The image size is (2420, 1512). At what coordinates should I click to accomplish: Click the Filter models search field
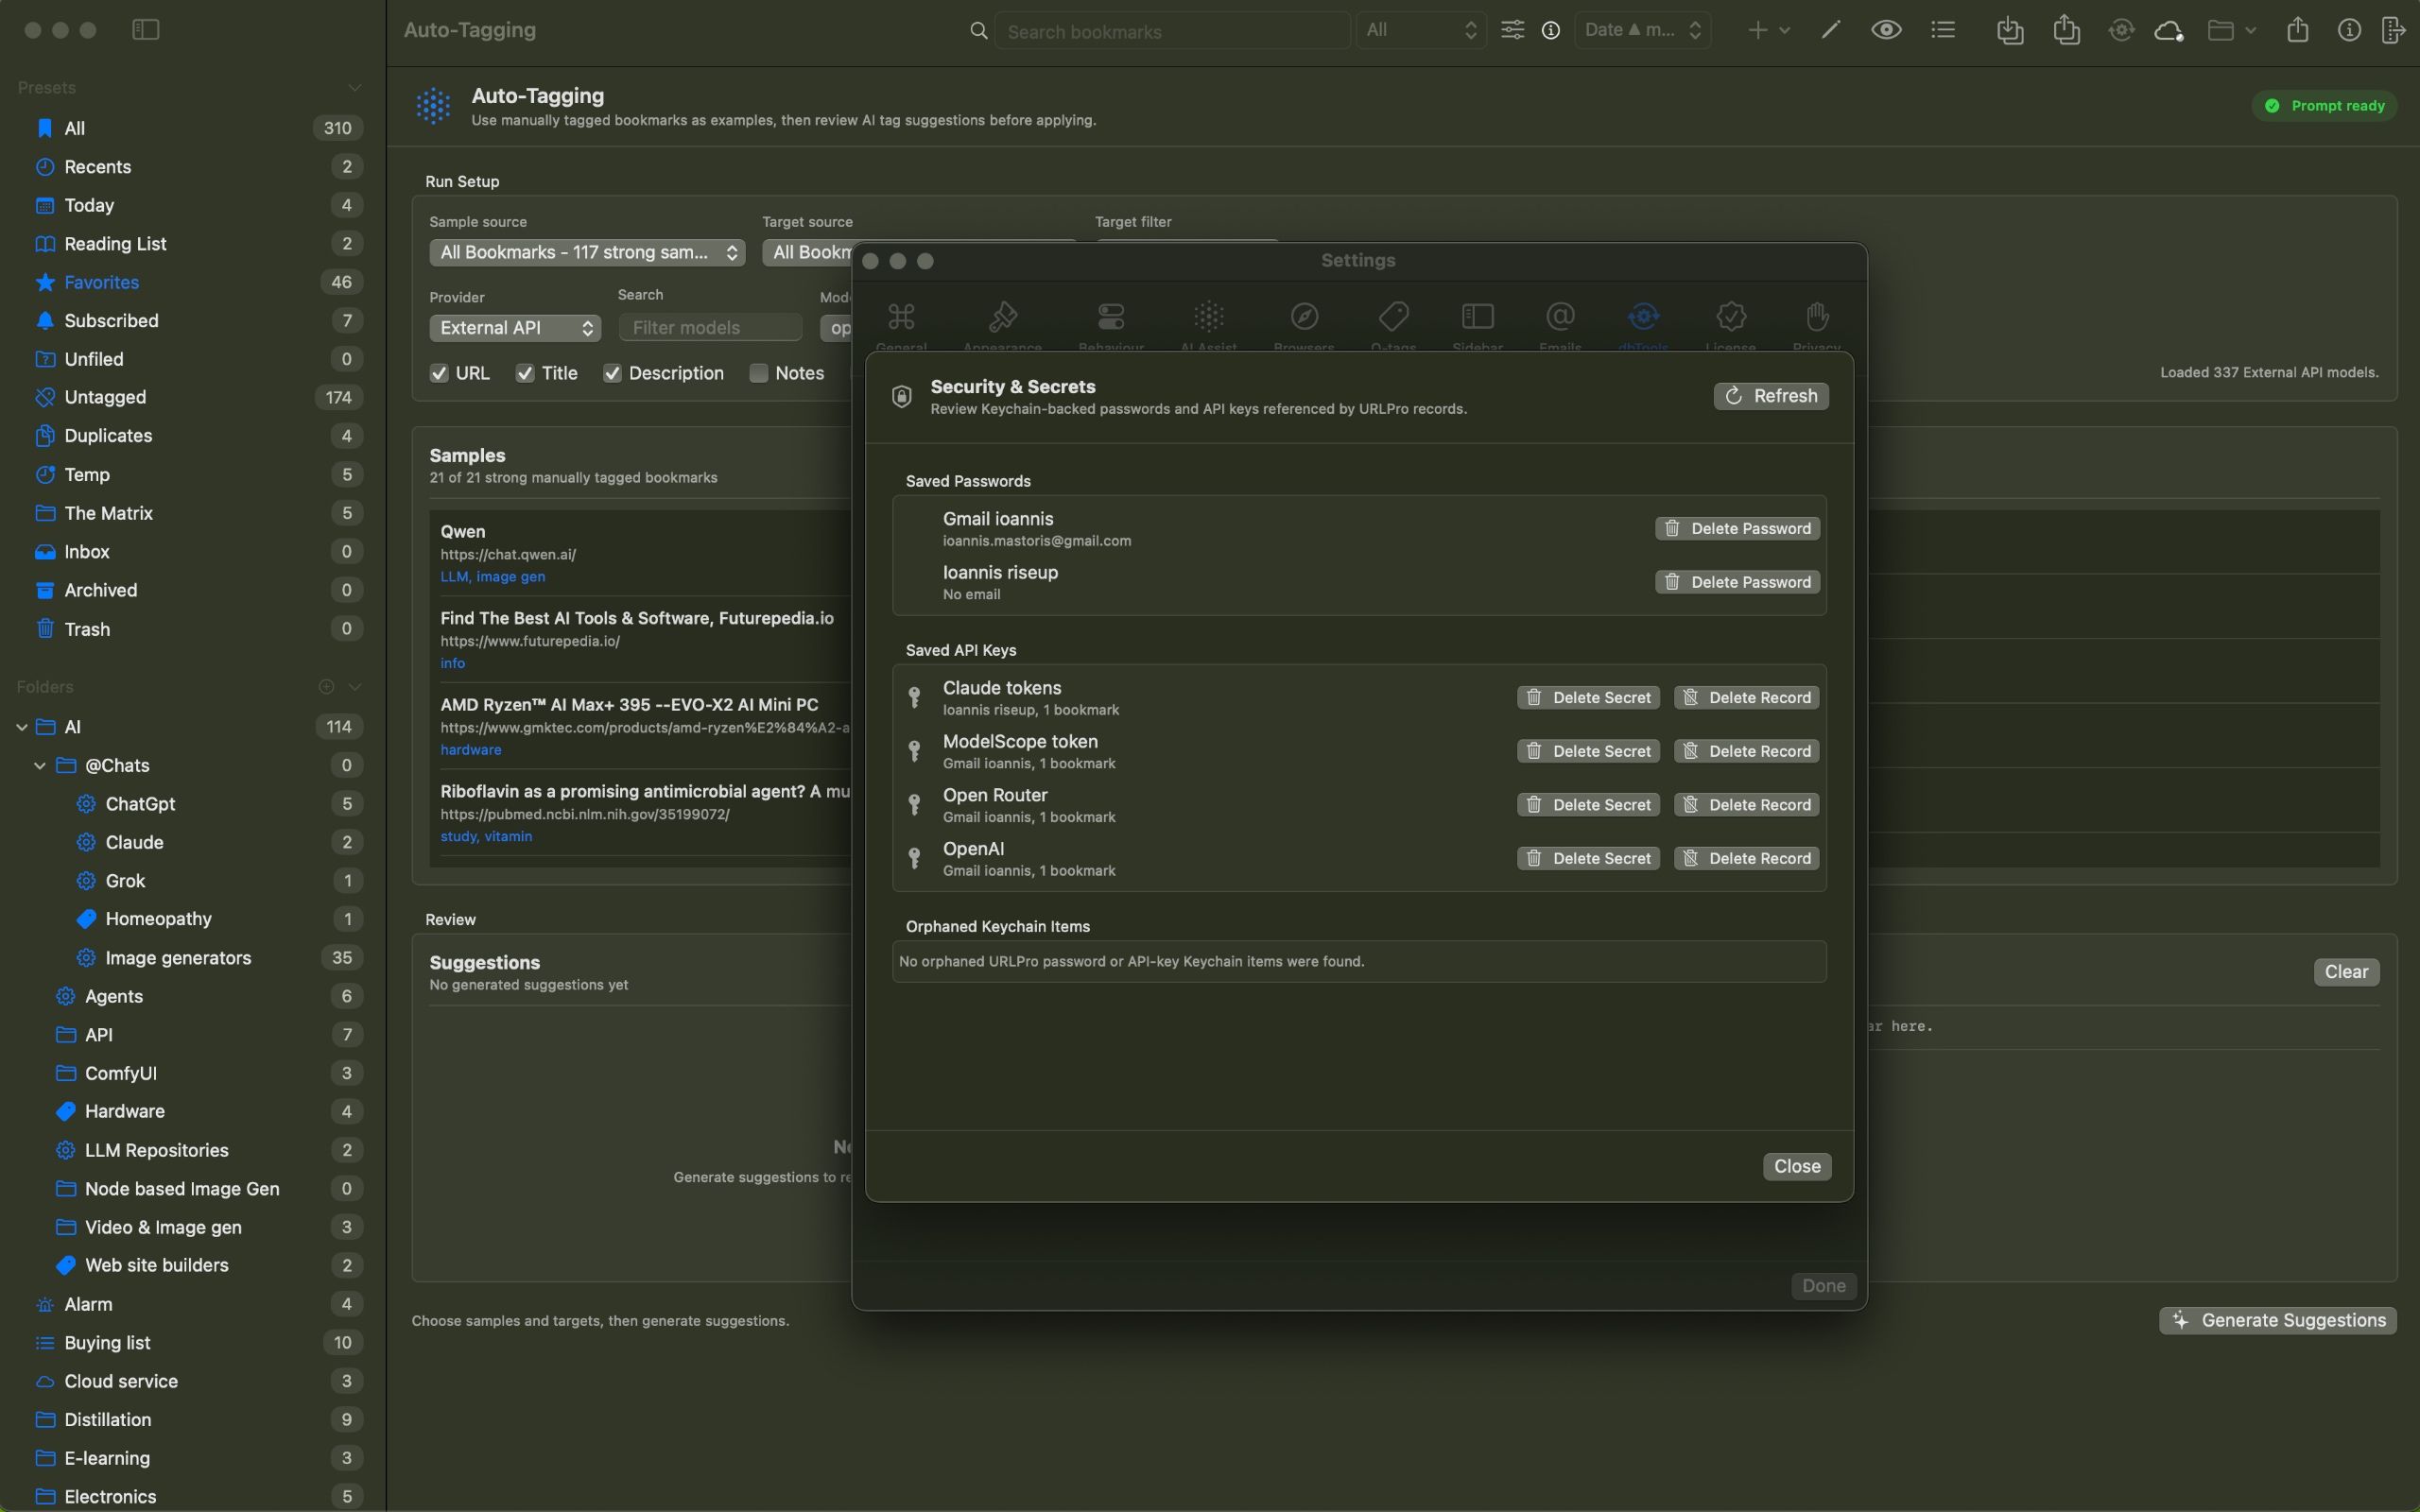710,328
